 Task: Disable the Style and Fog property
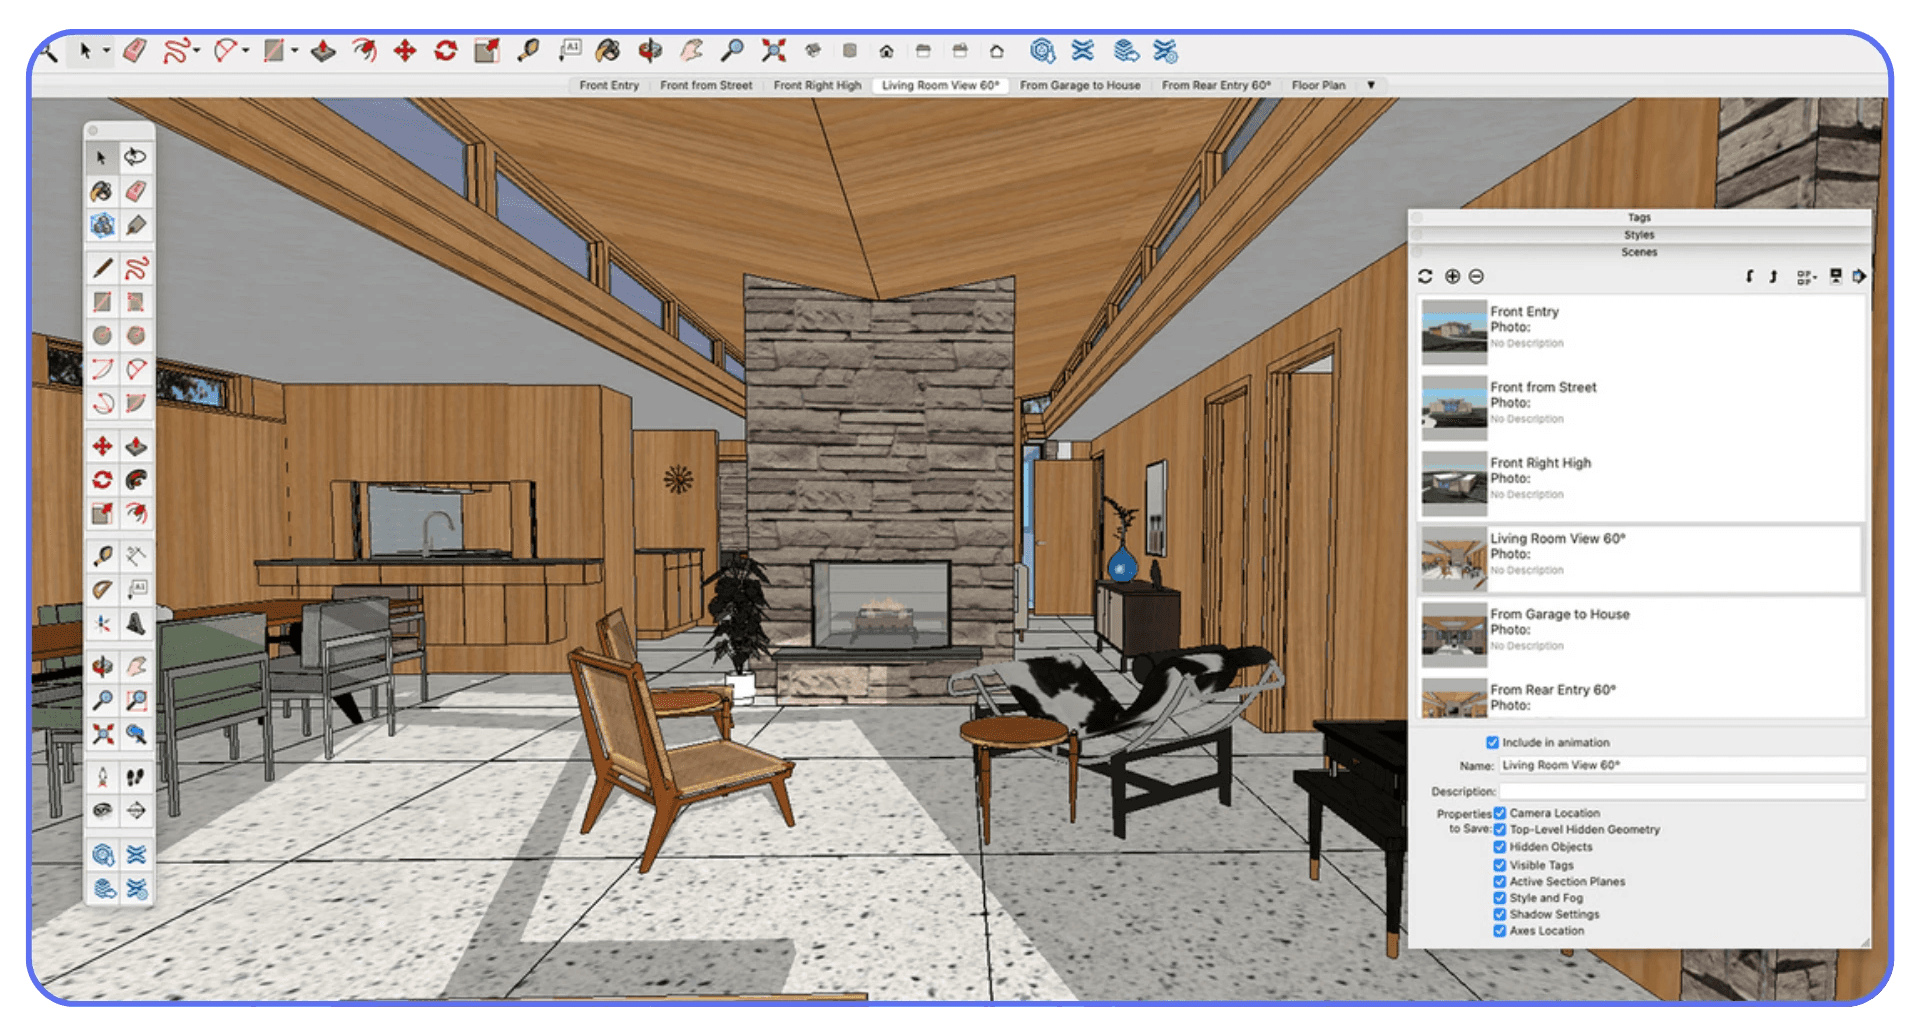(1499, 898)
